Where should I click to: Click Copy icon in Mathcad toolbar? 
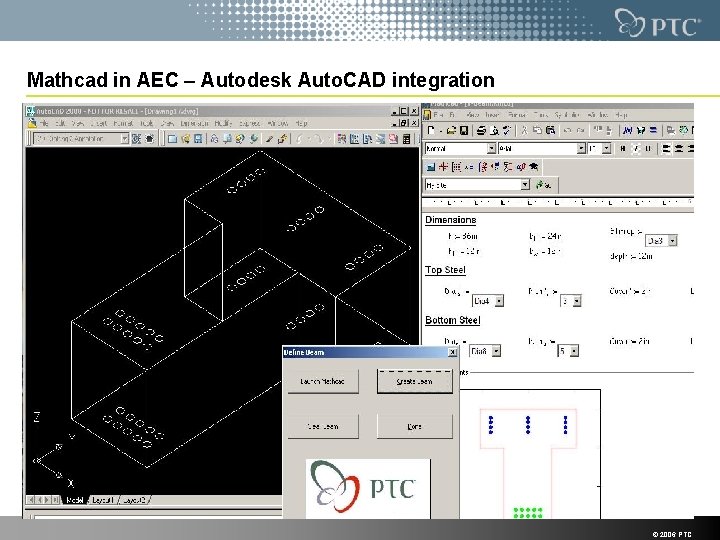537,130
